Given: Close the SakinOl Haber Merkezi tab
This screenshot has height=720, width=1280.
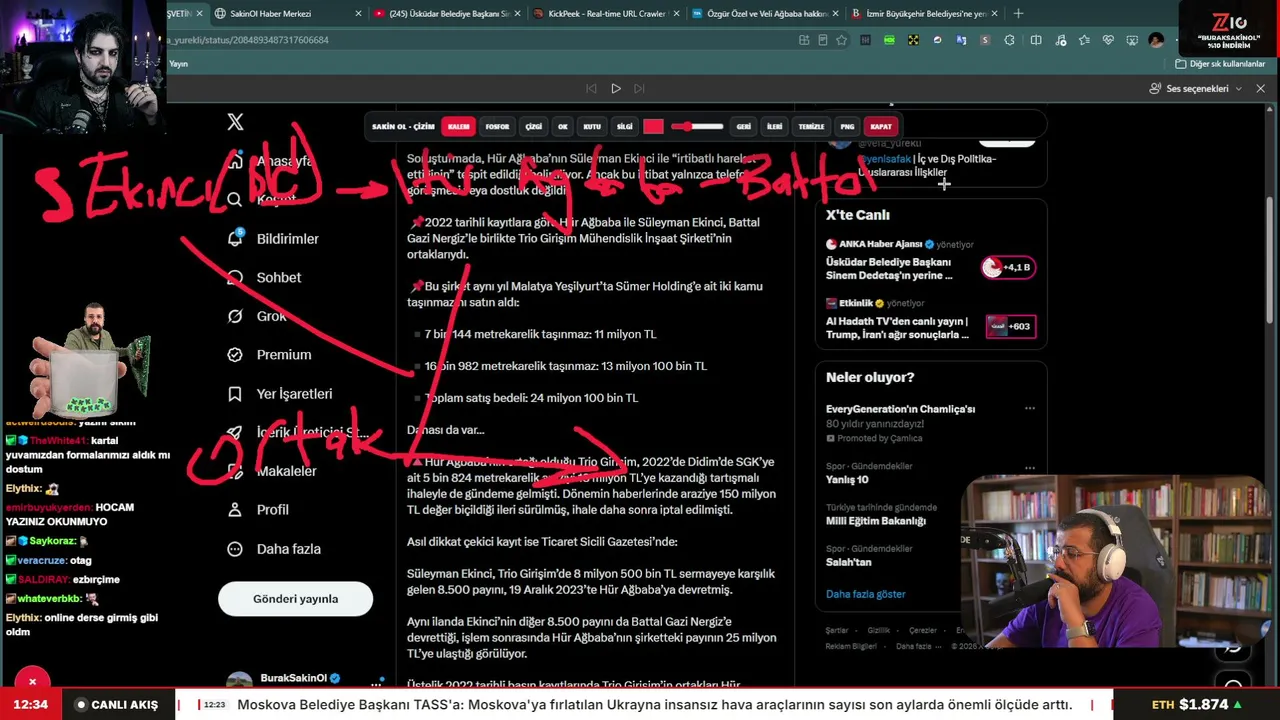Looking at the screenshot, I should tap(357, 14).
